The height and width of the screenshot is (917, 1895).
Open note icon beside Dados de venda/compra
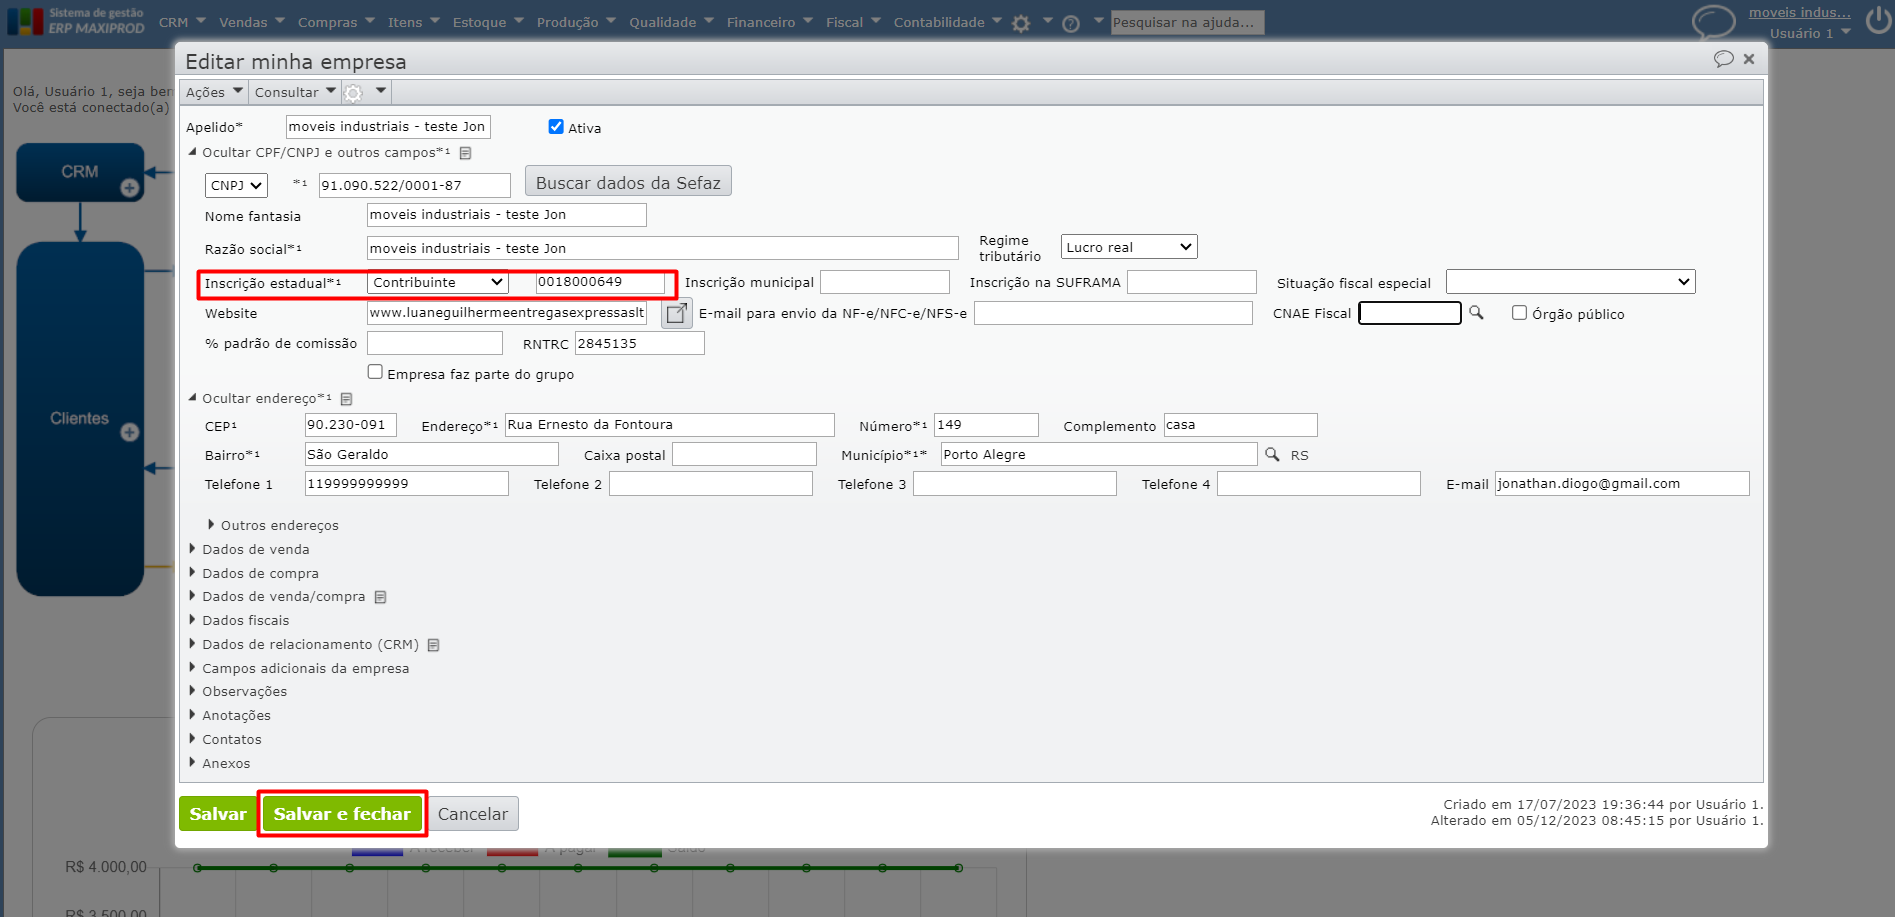[x=380, y=597]
